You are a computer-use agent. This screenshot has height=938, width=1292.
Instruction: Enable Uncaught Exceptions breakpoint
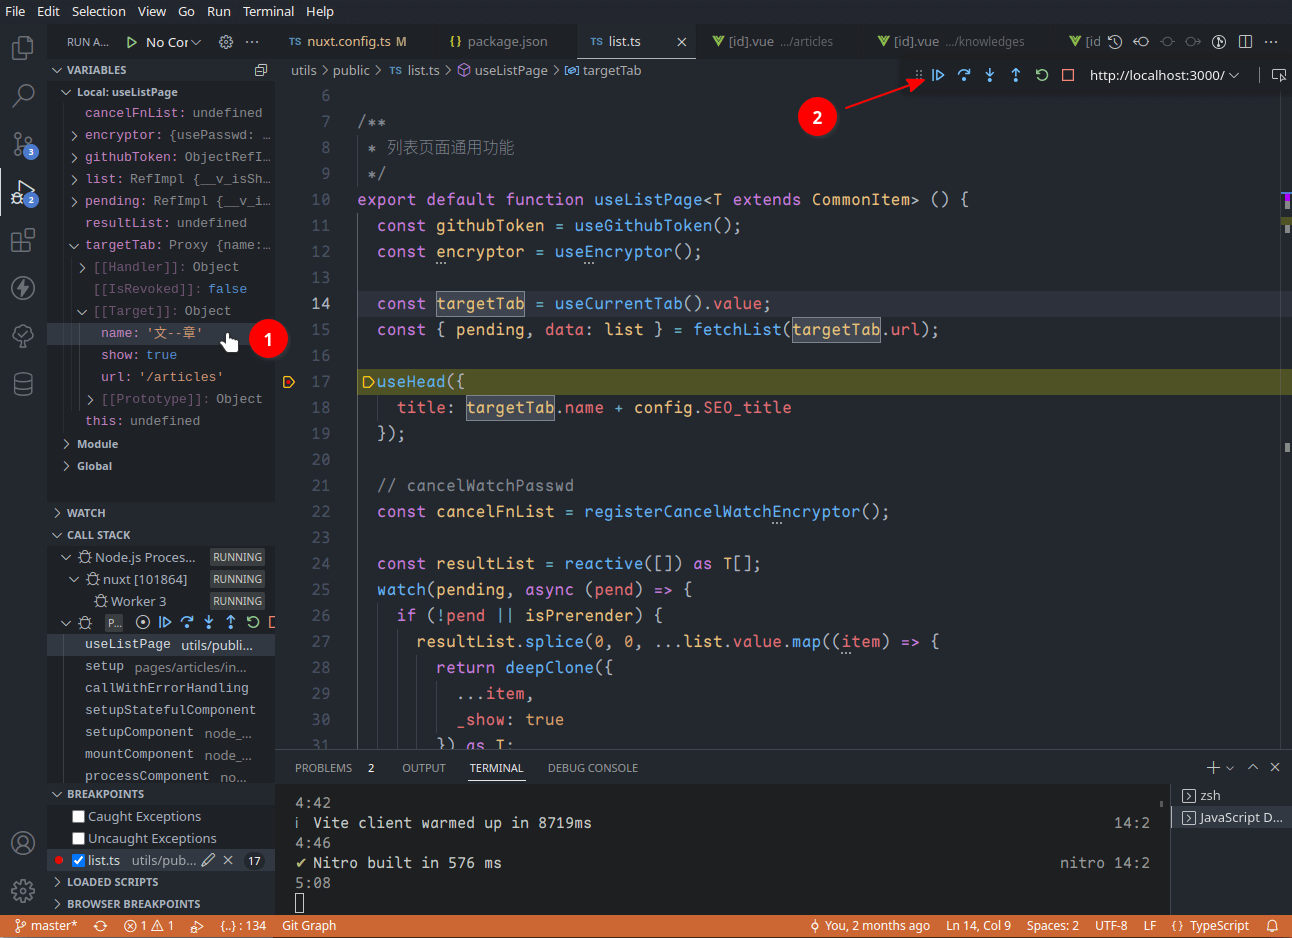coord(79,839)
